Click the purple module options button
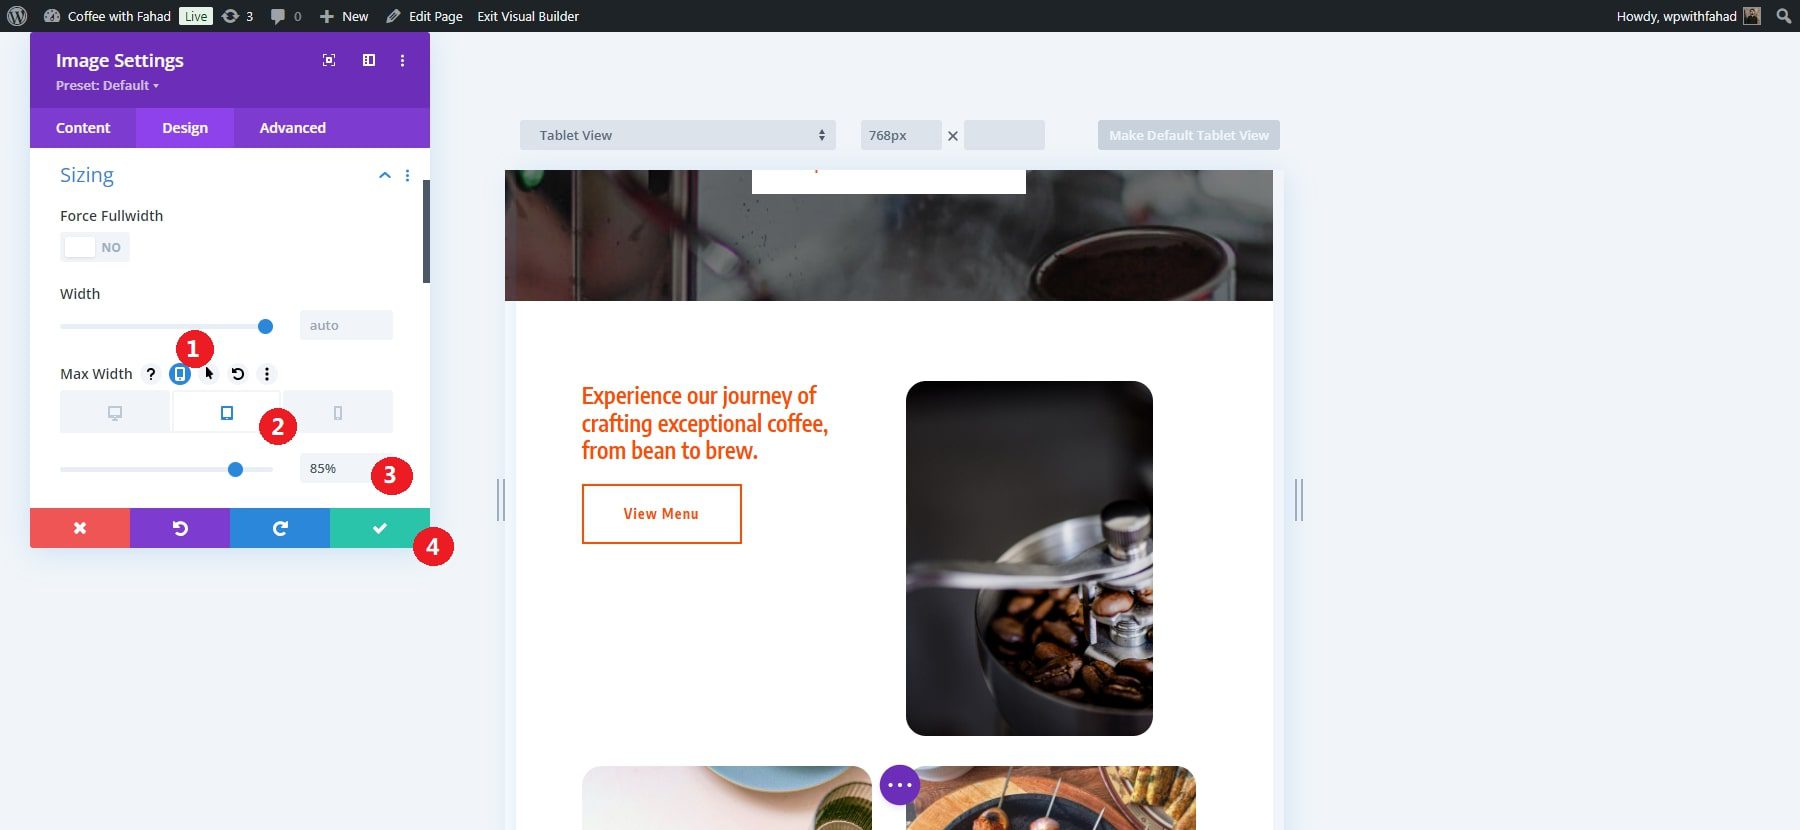The image size is (1800, 830). click(900, 785)
